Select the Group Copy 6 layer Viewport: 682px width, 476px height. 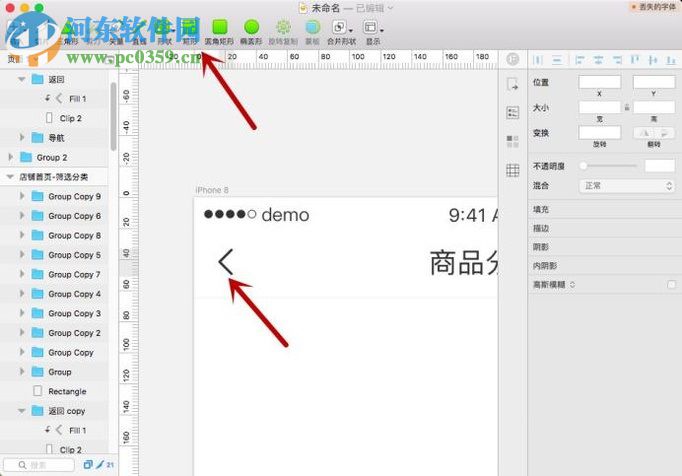tap(74, 216)
